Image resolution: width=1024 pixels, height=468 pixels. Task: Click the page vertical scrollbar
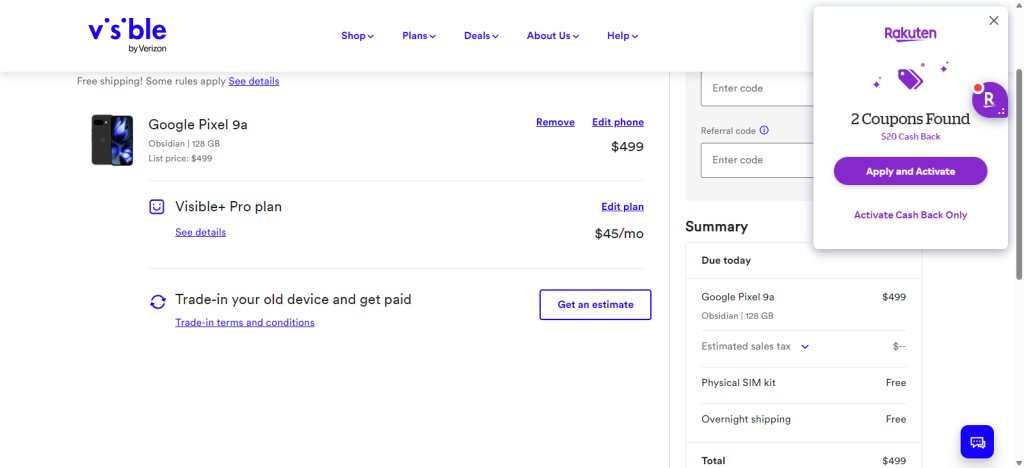1019,173
